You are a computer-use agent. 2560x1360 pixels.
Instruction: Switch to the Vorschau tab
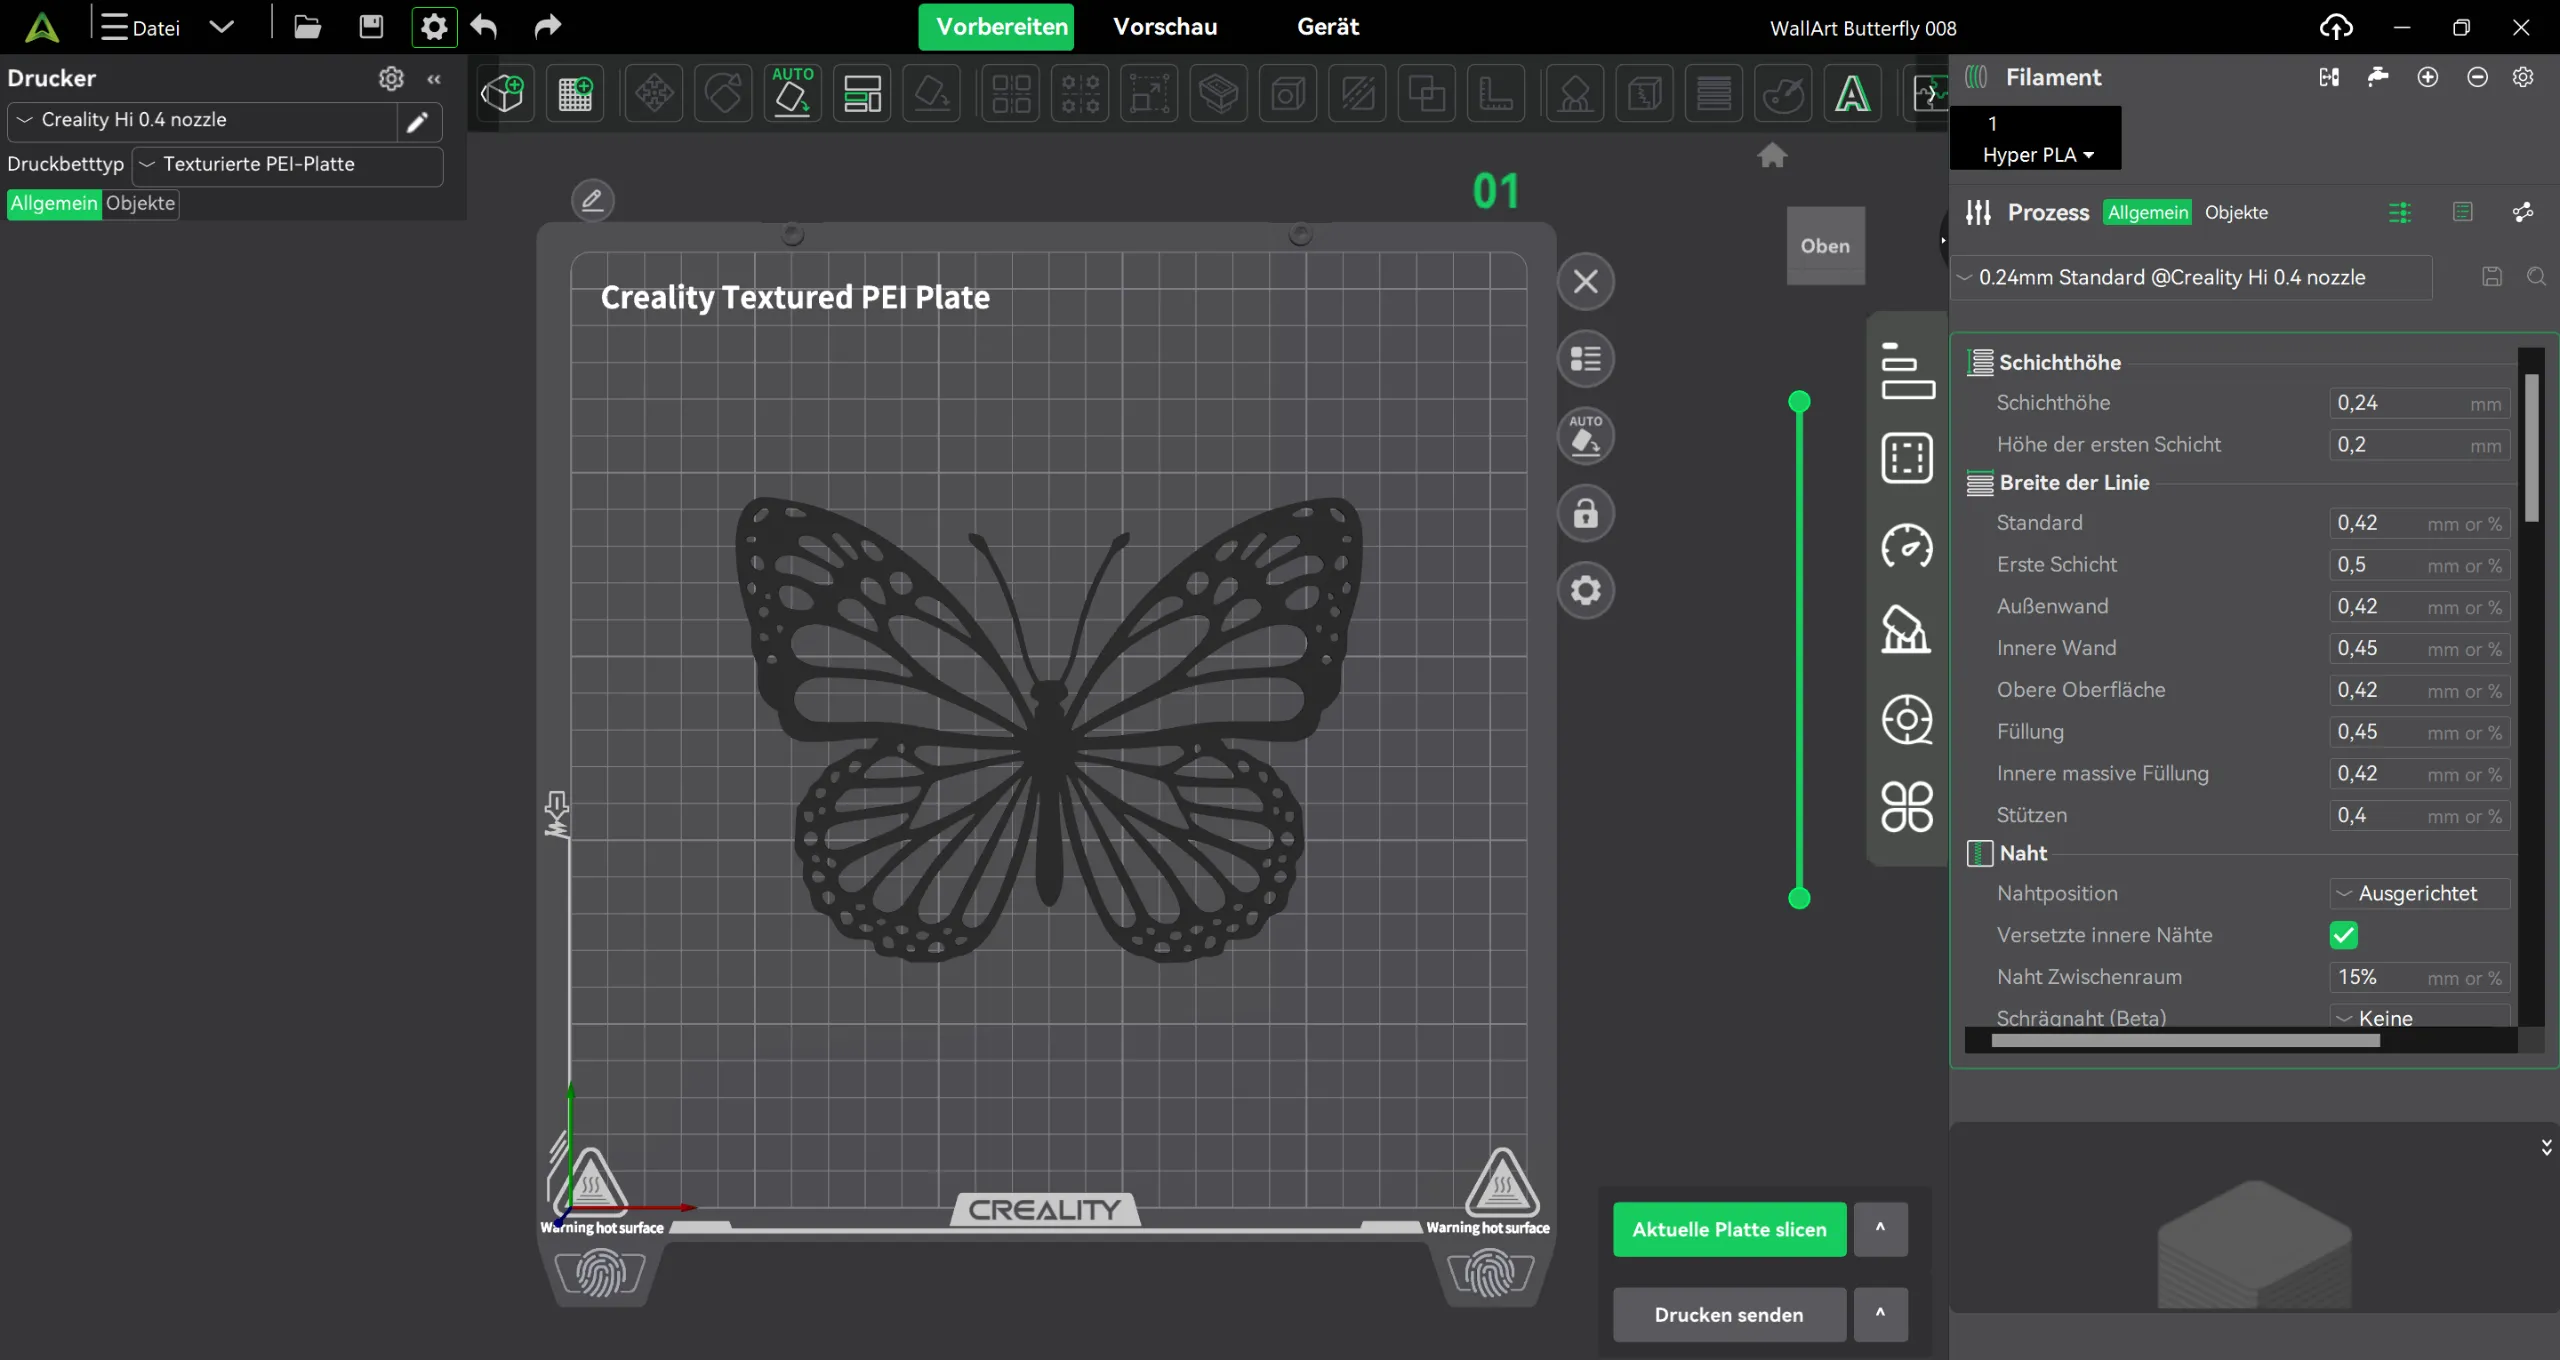pos(1165,27)
